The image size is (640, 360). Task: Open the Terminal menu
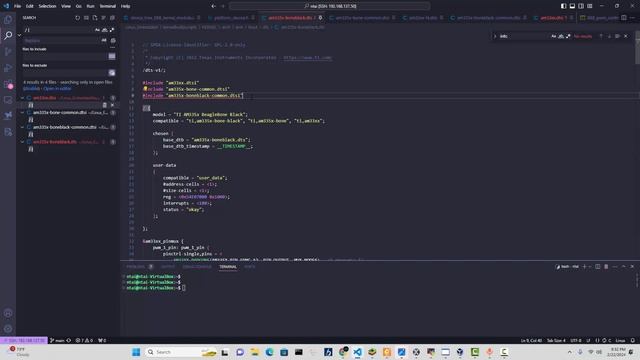[x=108, y=6]
